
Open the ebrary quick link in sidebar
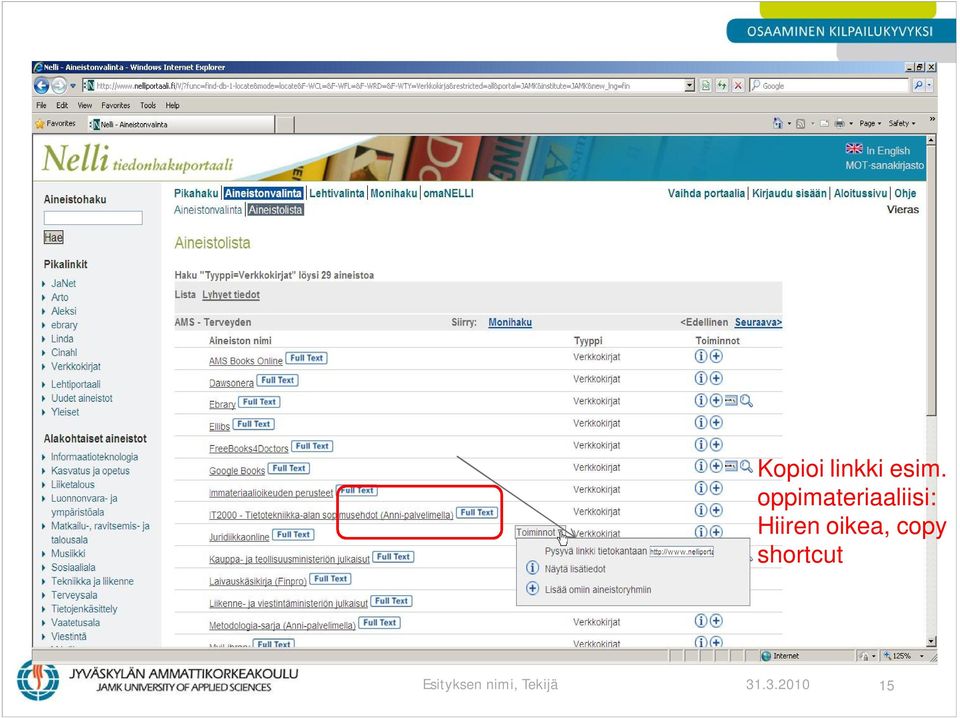(64, 325)
